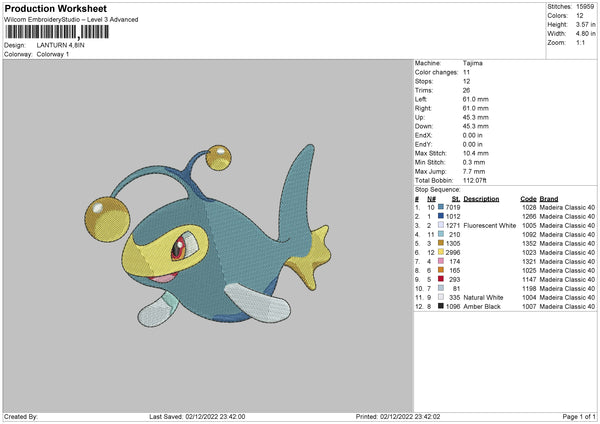Click the orange swatch in stop 8
This screenshot has width=600, height=424.
(x=441, y=271)
